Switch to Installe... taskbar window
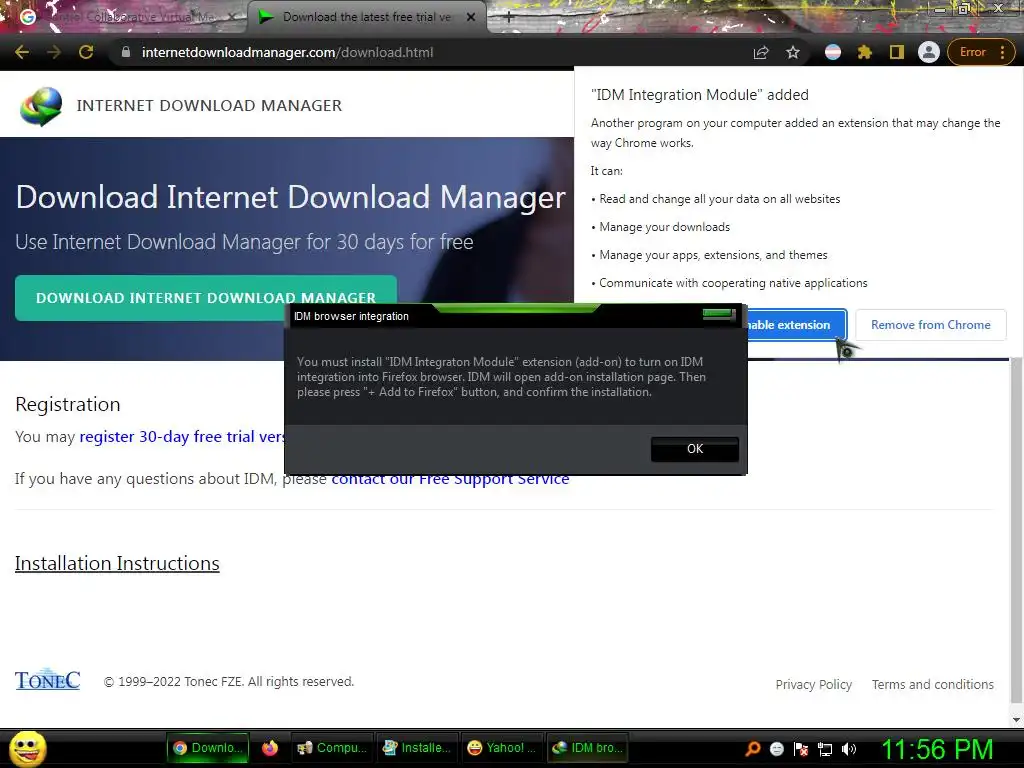 [417, 748]
